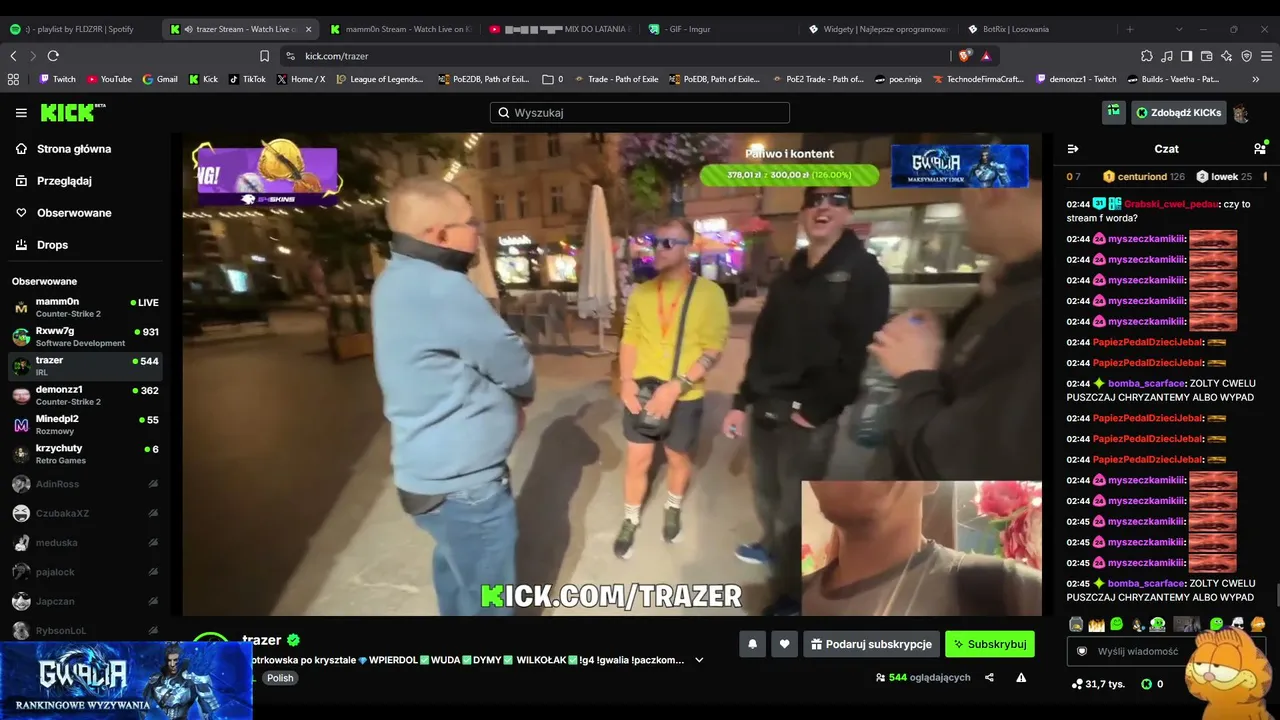The width and height of the screenshot is (1280, 720).
Task: Click the Paliwo i kontent donation goal bar
Action: 789,175
